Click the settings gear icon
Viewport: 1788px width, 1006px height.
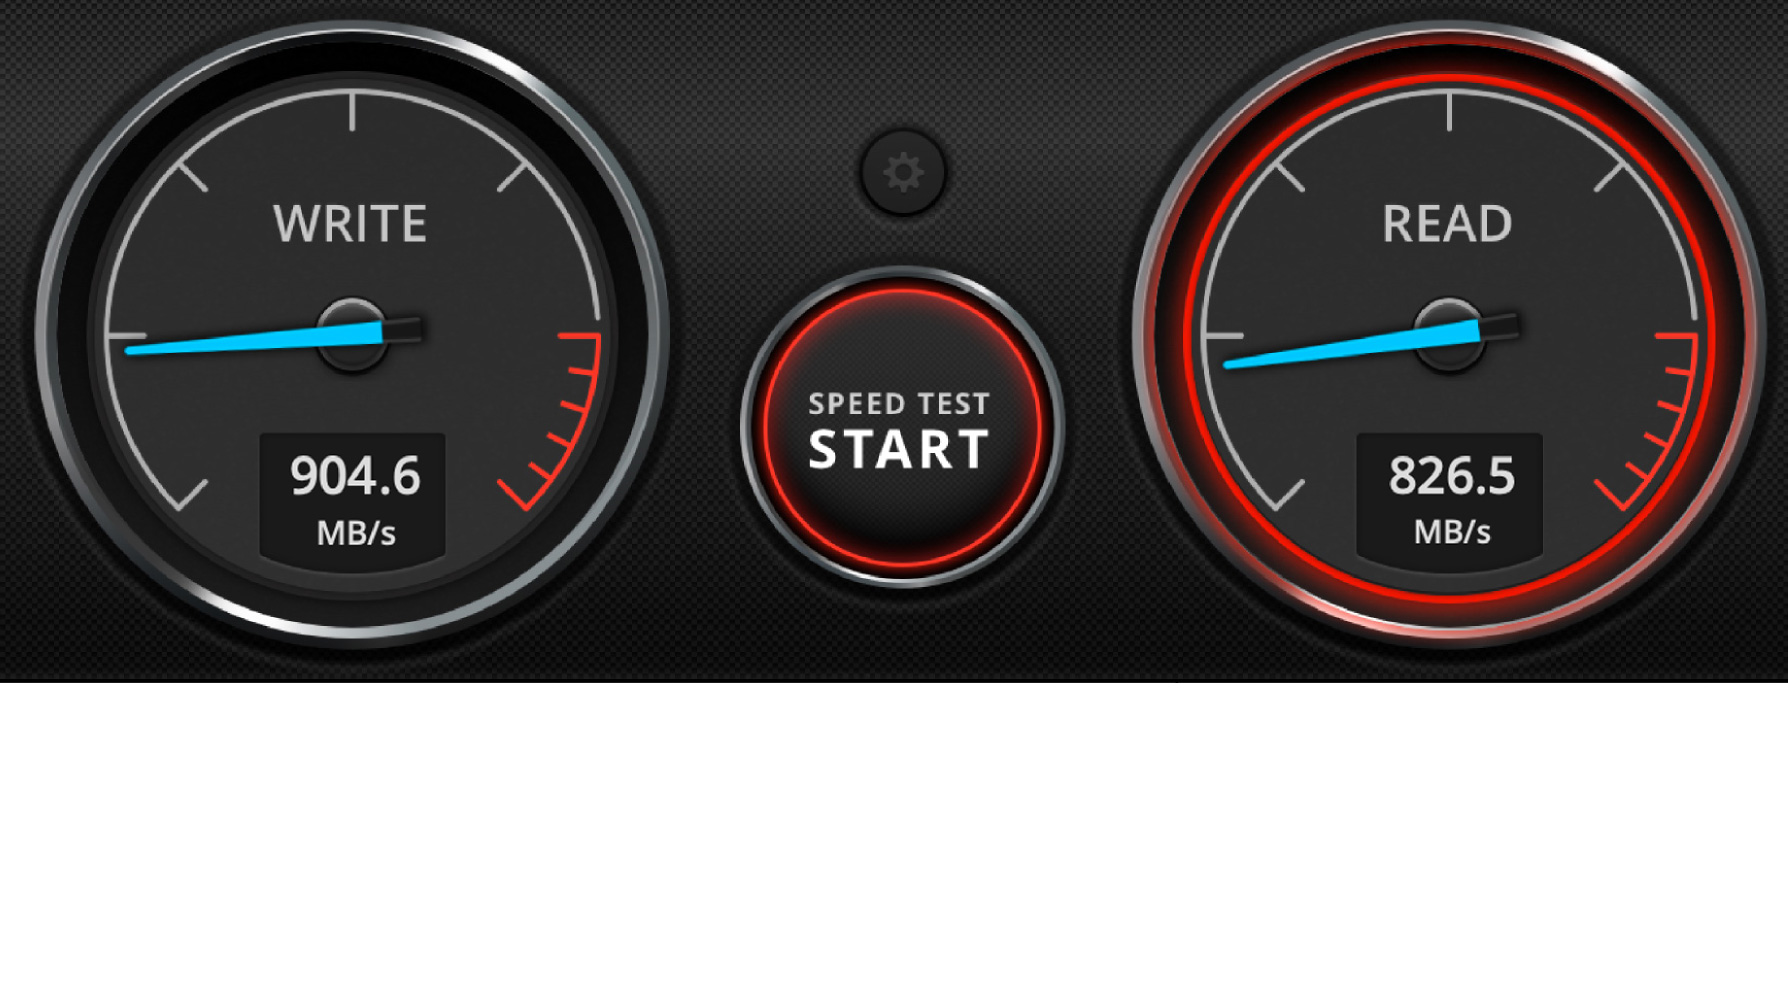(903, 172)
